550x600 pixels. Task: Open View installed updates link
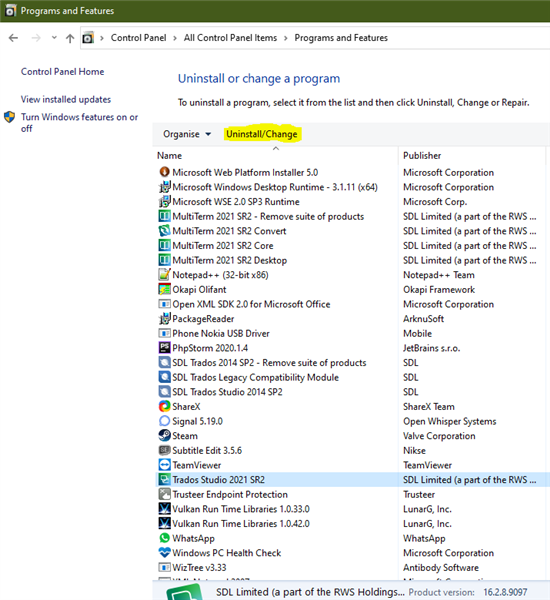pyautogui.click(x=66, y=99)
